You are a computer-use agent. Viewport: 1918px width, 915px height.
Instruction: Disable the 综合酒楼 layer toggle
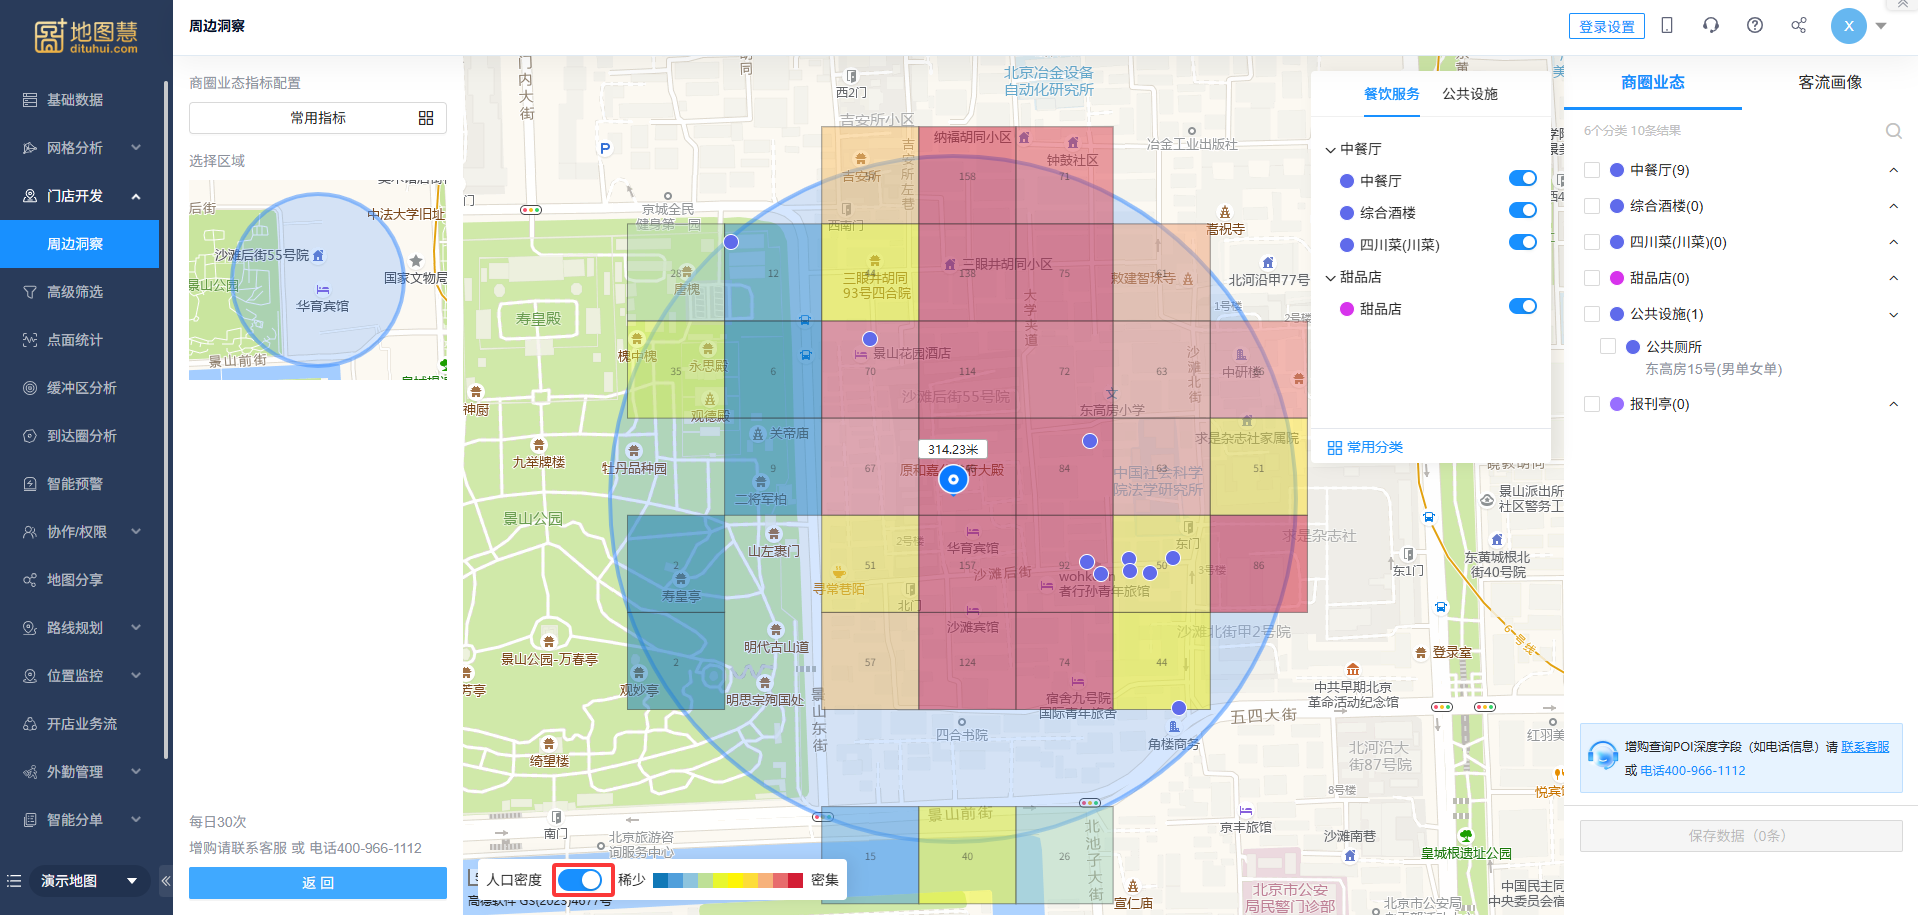coord(1522,211)
